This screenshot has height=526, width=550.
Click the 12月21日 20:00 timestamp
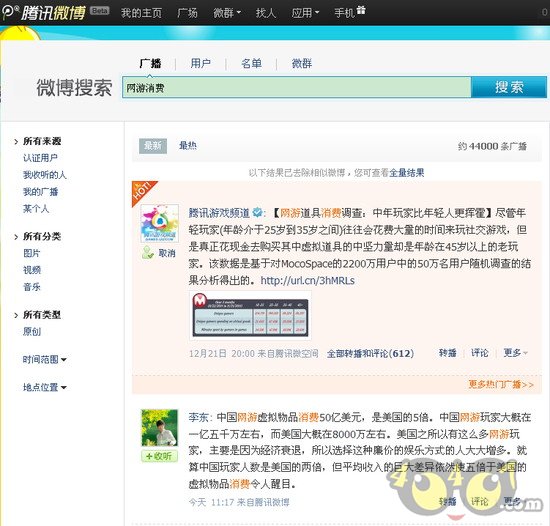pos(222,353)
